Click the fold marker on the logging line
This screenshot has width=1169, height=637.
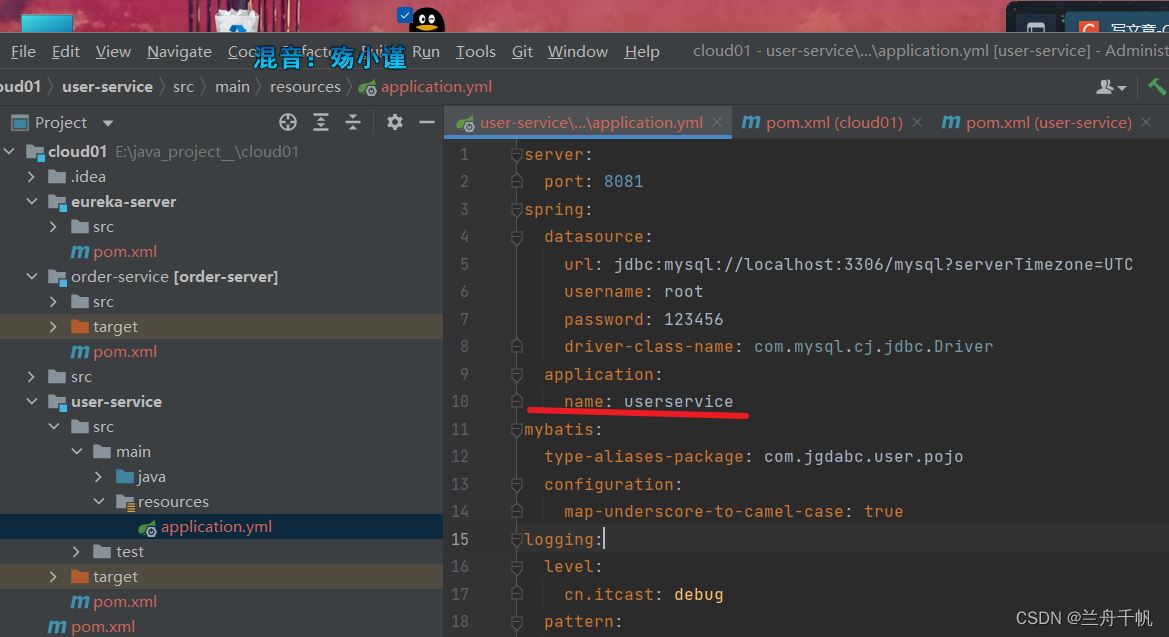click(x=516, y=539)
